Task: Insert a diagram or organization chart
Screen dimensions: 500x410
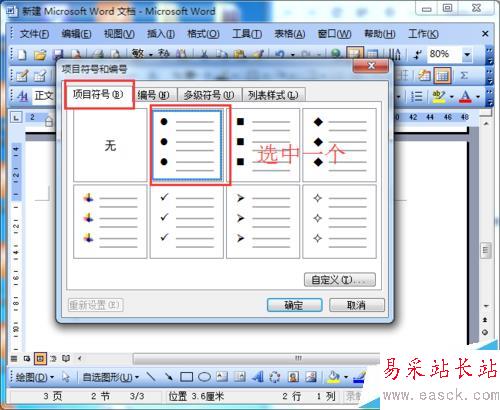Action: (275, 377)
